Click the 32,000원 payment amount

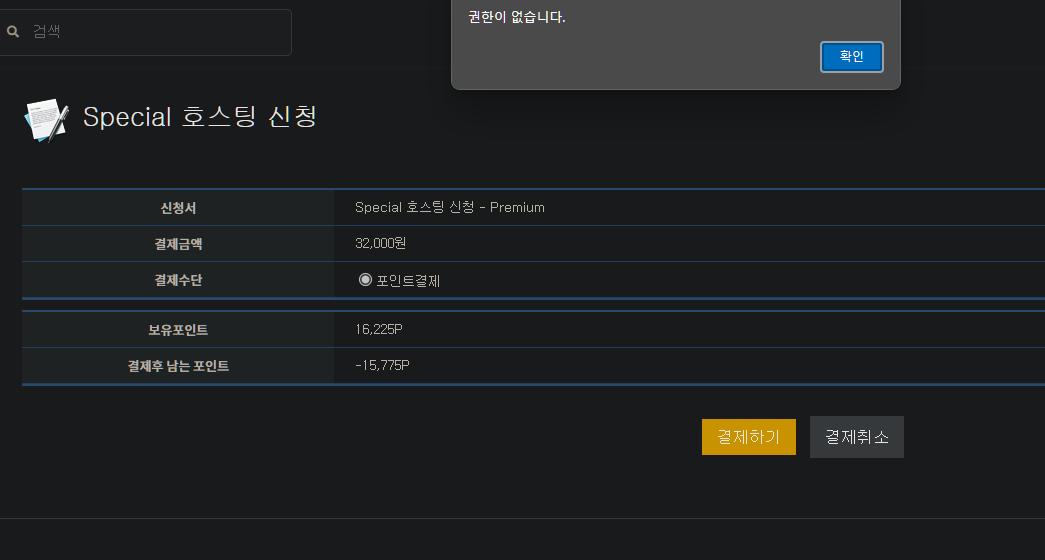380,243
